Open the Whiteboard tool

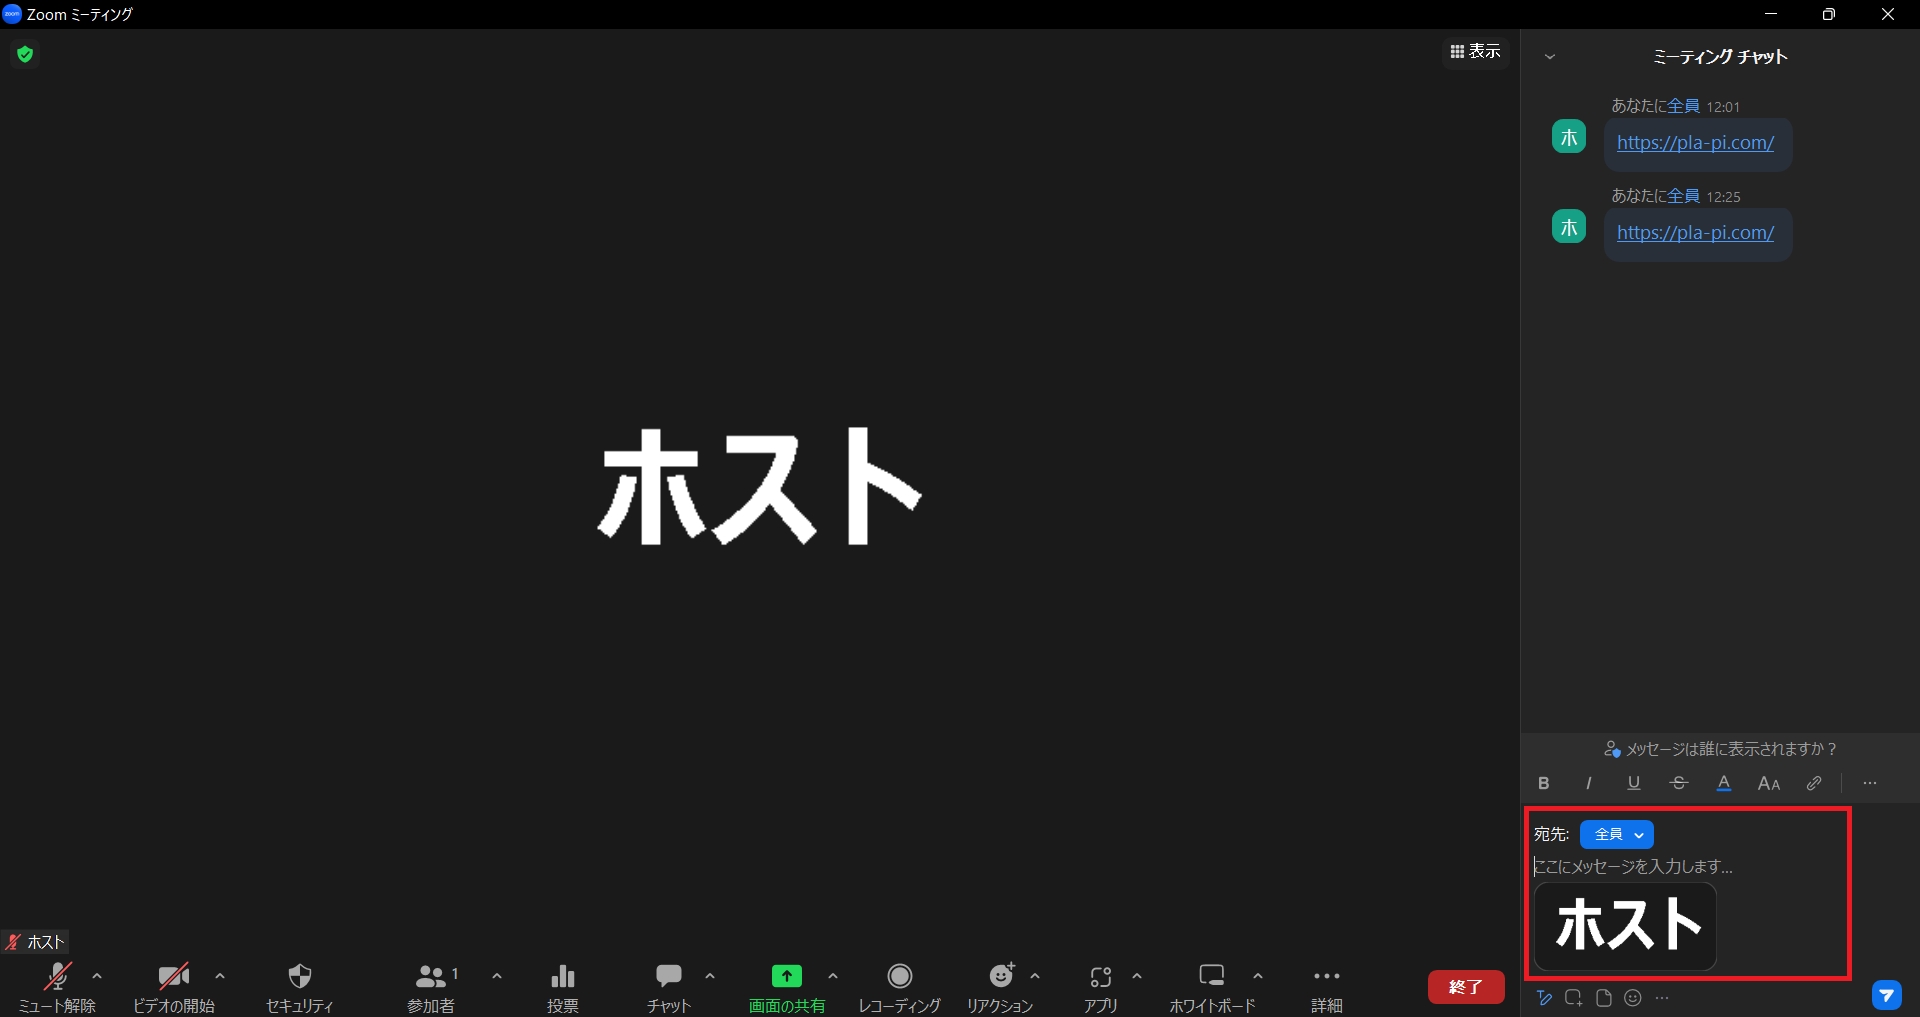point(1212,977)
